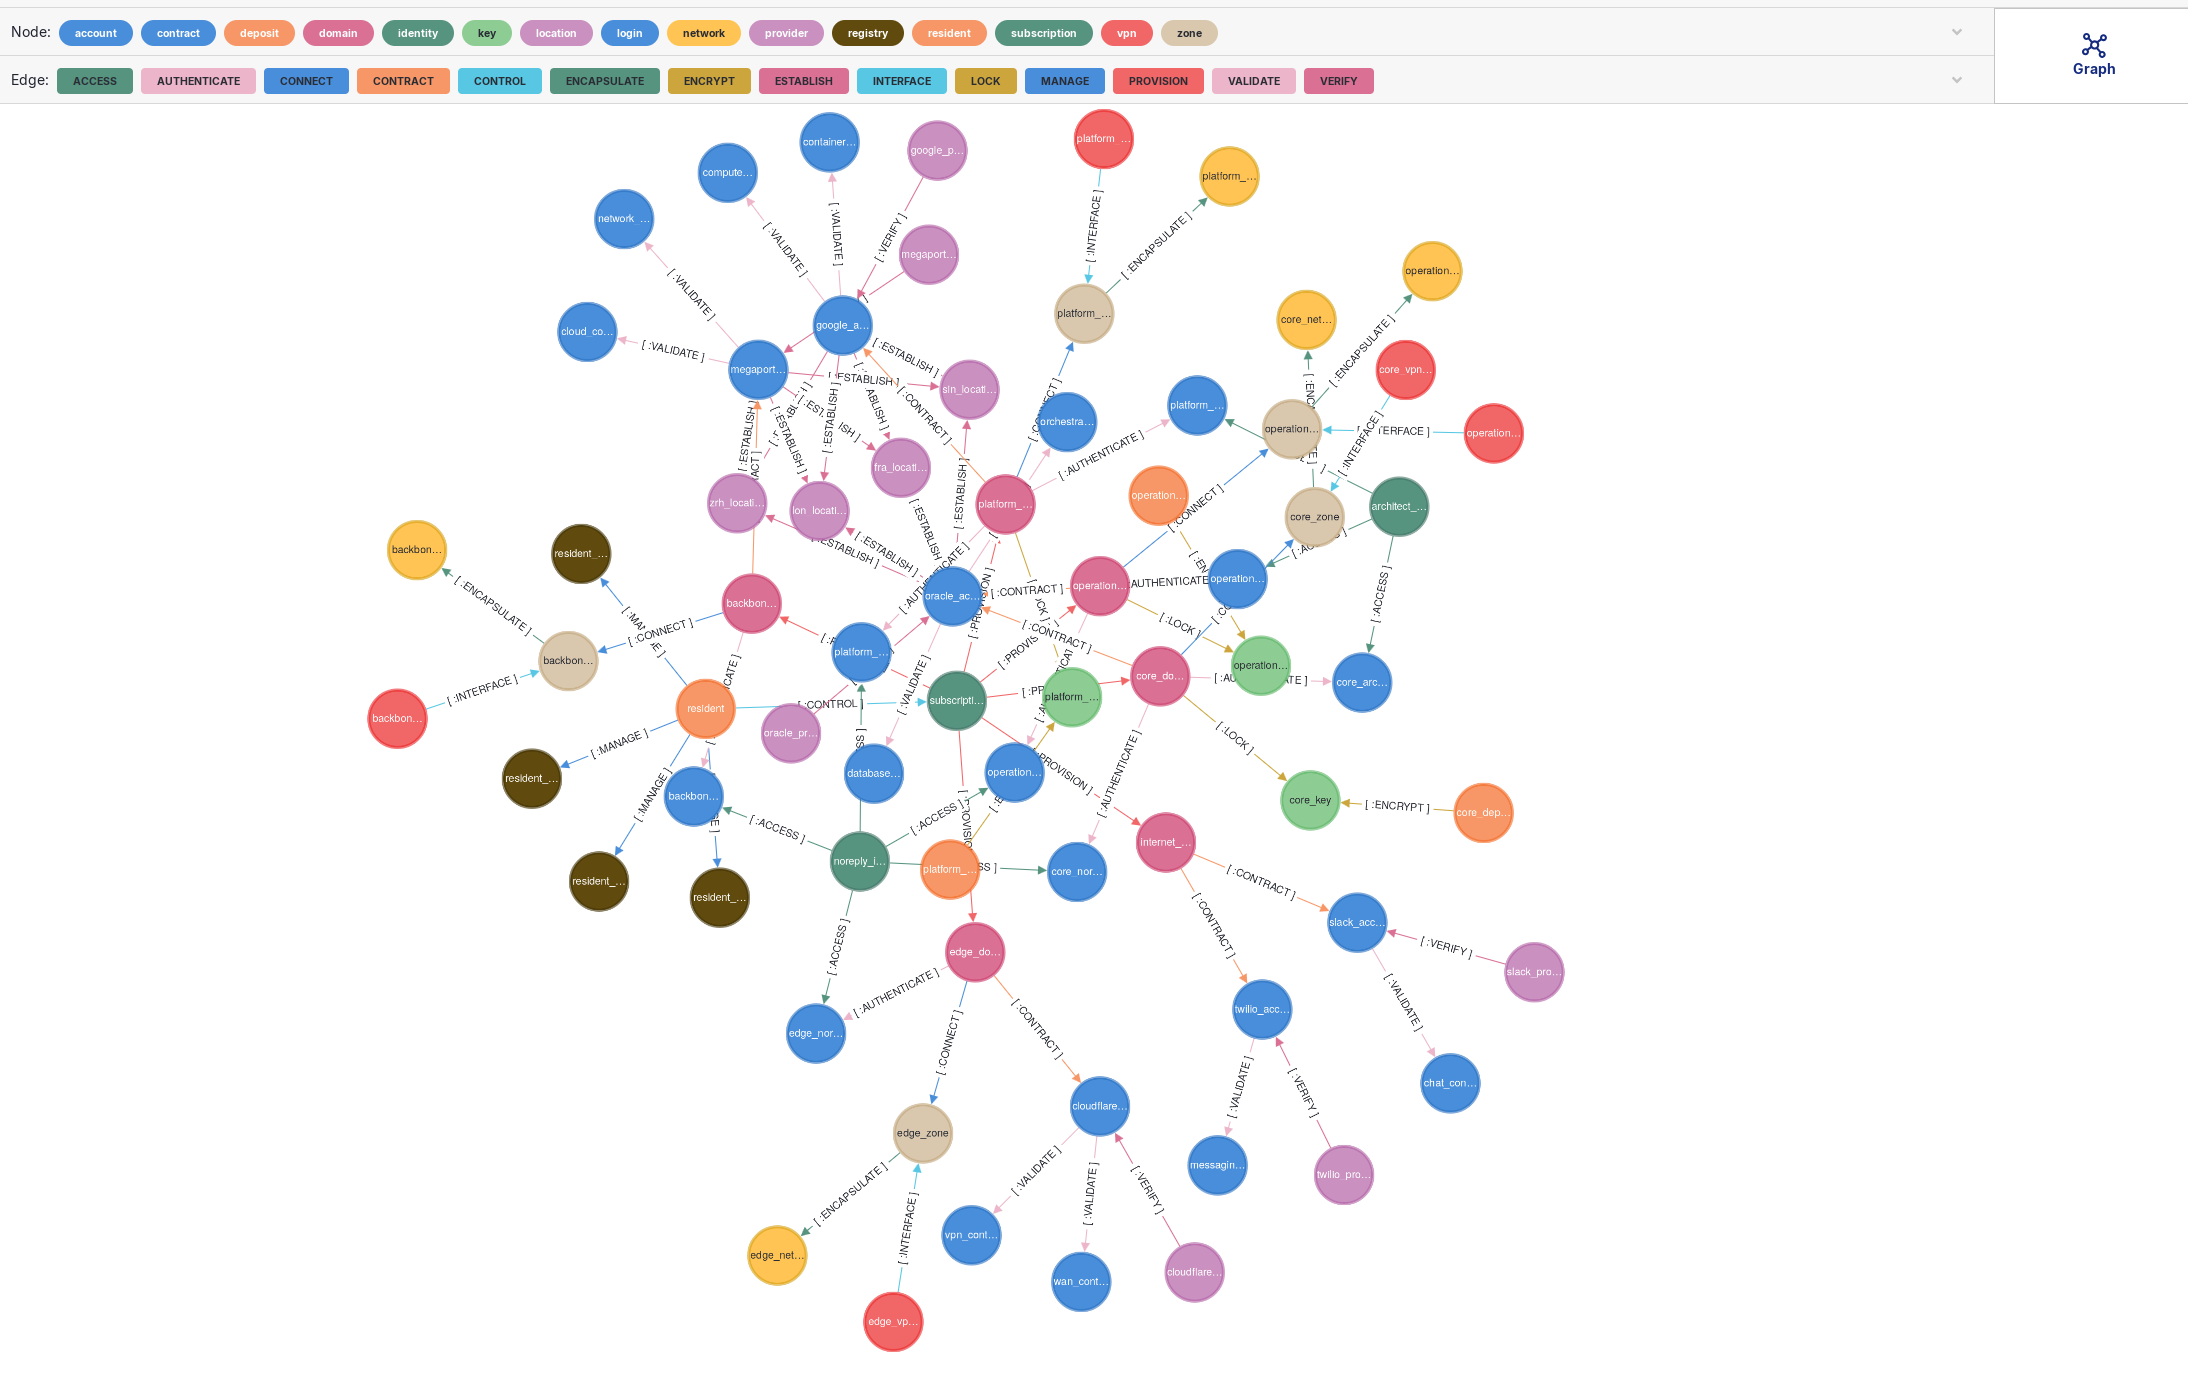Select the subscription node type
2188x1374 pixels.
[x=1038, y=32]
